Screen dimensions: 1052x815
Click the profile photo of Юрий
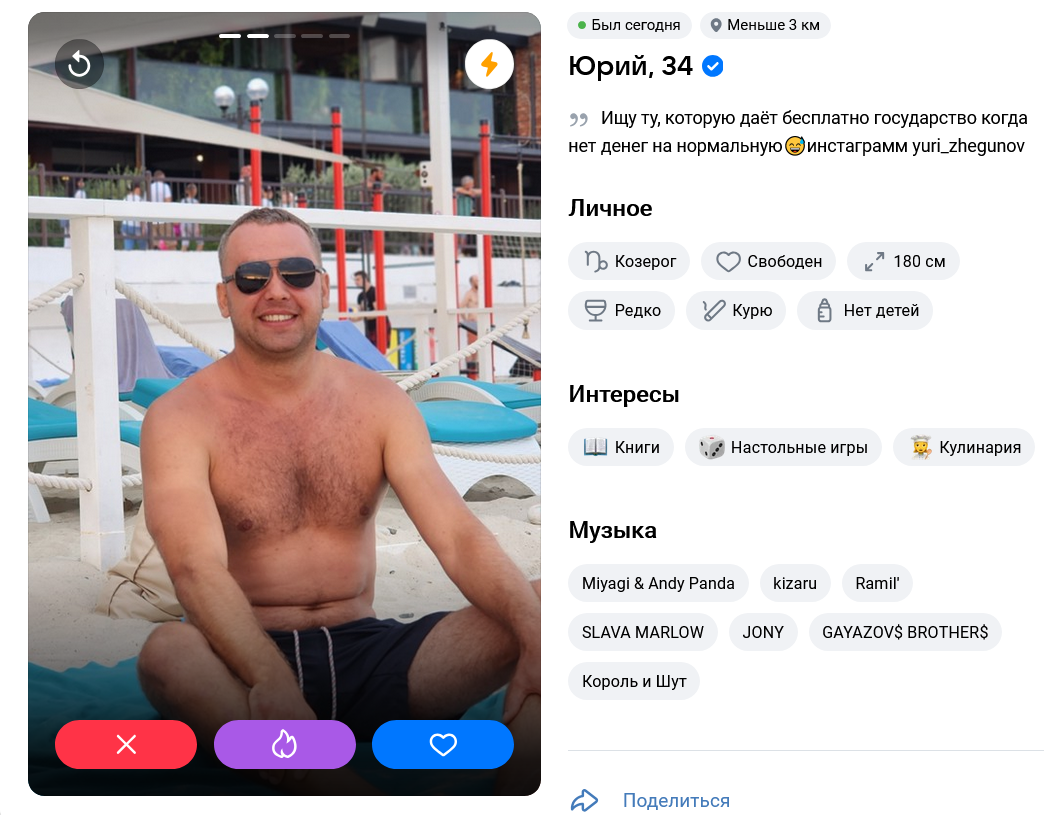pos(284,404)
